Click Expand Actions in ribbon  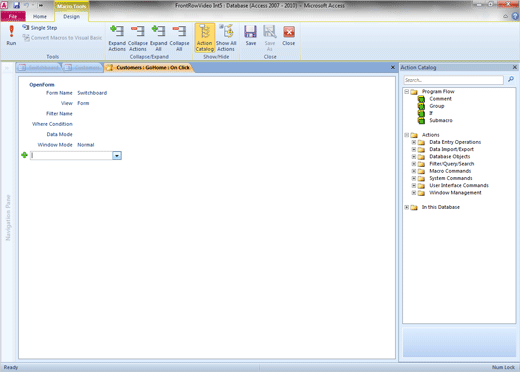tap(117, 38)
